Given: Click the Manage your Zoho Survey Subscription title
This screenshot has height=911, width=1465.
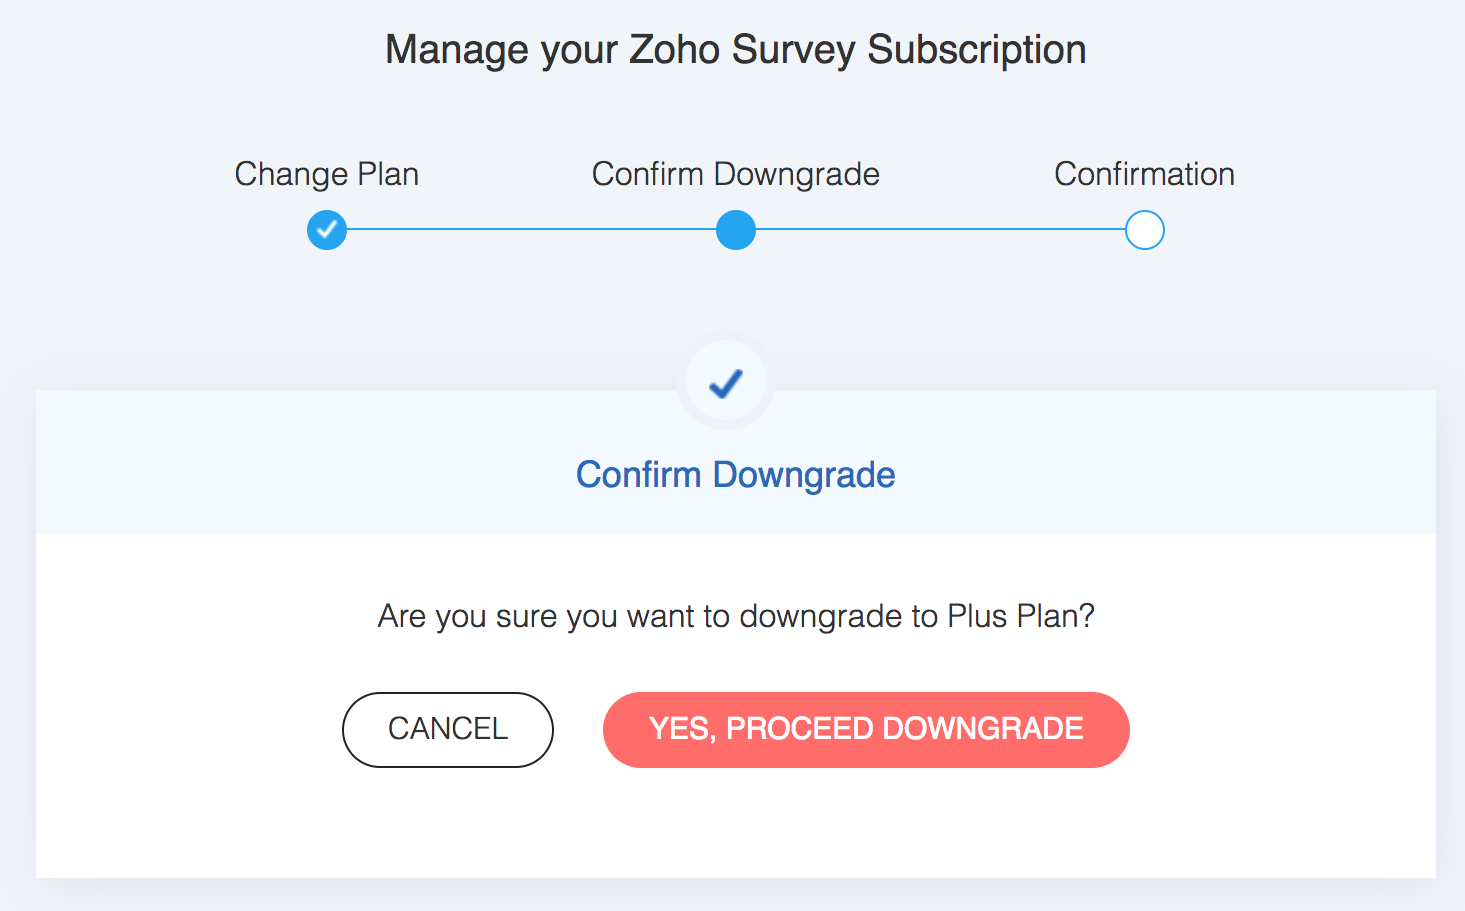Looking at the screenshot, I should (x=735, y=50).
